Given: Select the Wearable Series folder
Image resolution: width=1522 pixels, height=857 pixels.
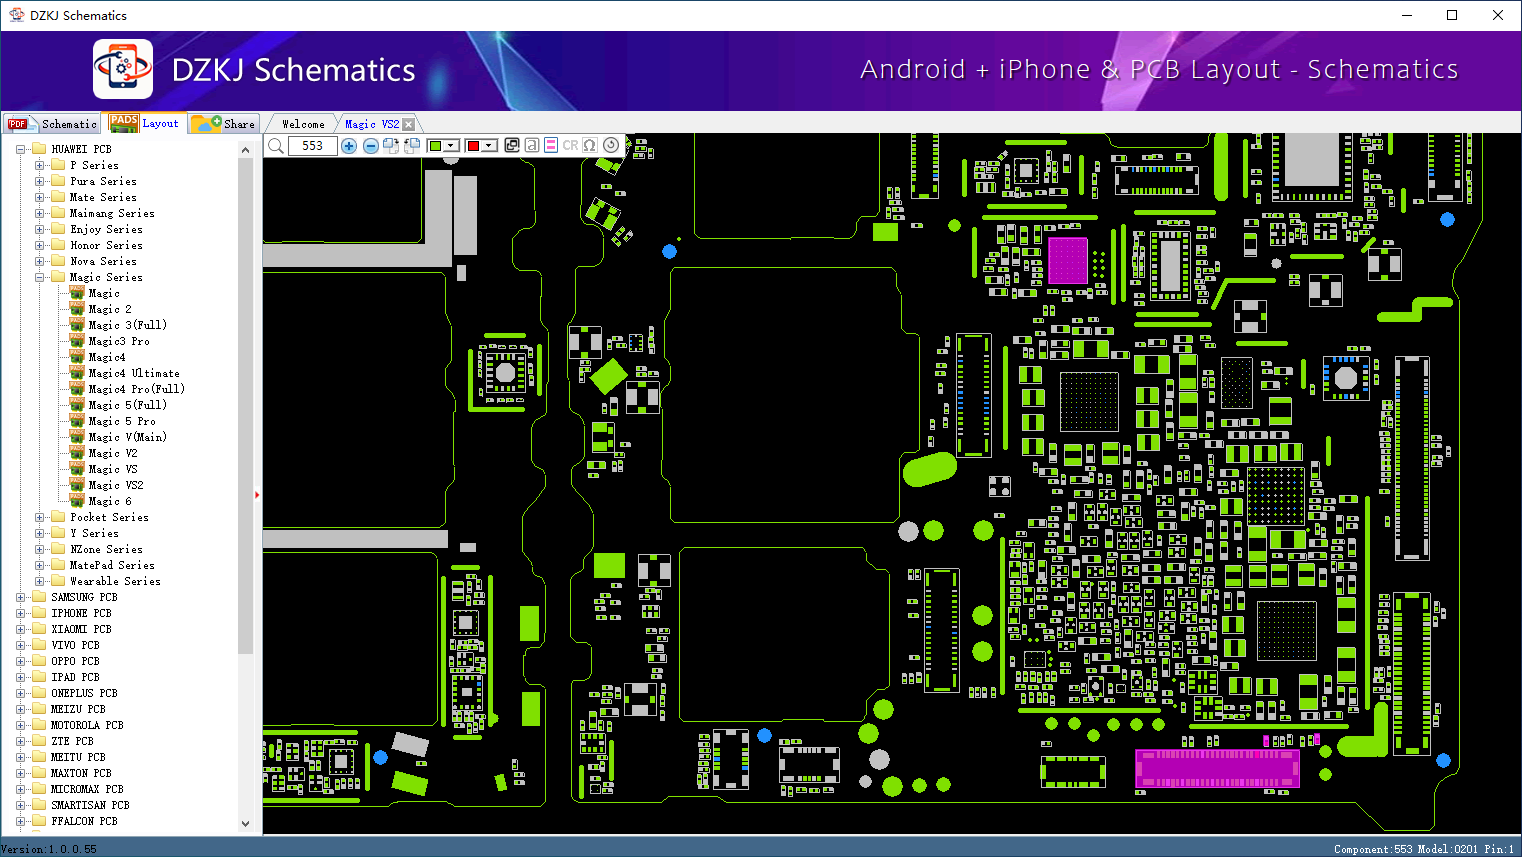Looking at the screenshot, I should pyautogui.click(x=115, y=581).
